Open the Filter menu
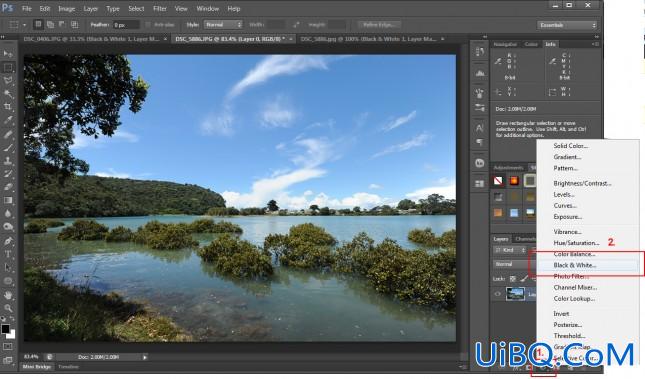 160,8
